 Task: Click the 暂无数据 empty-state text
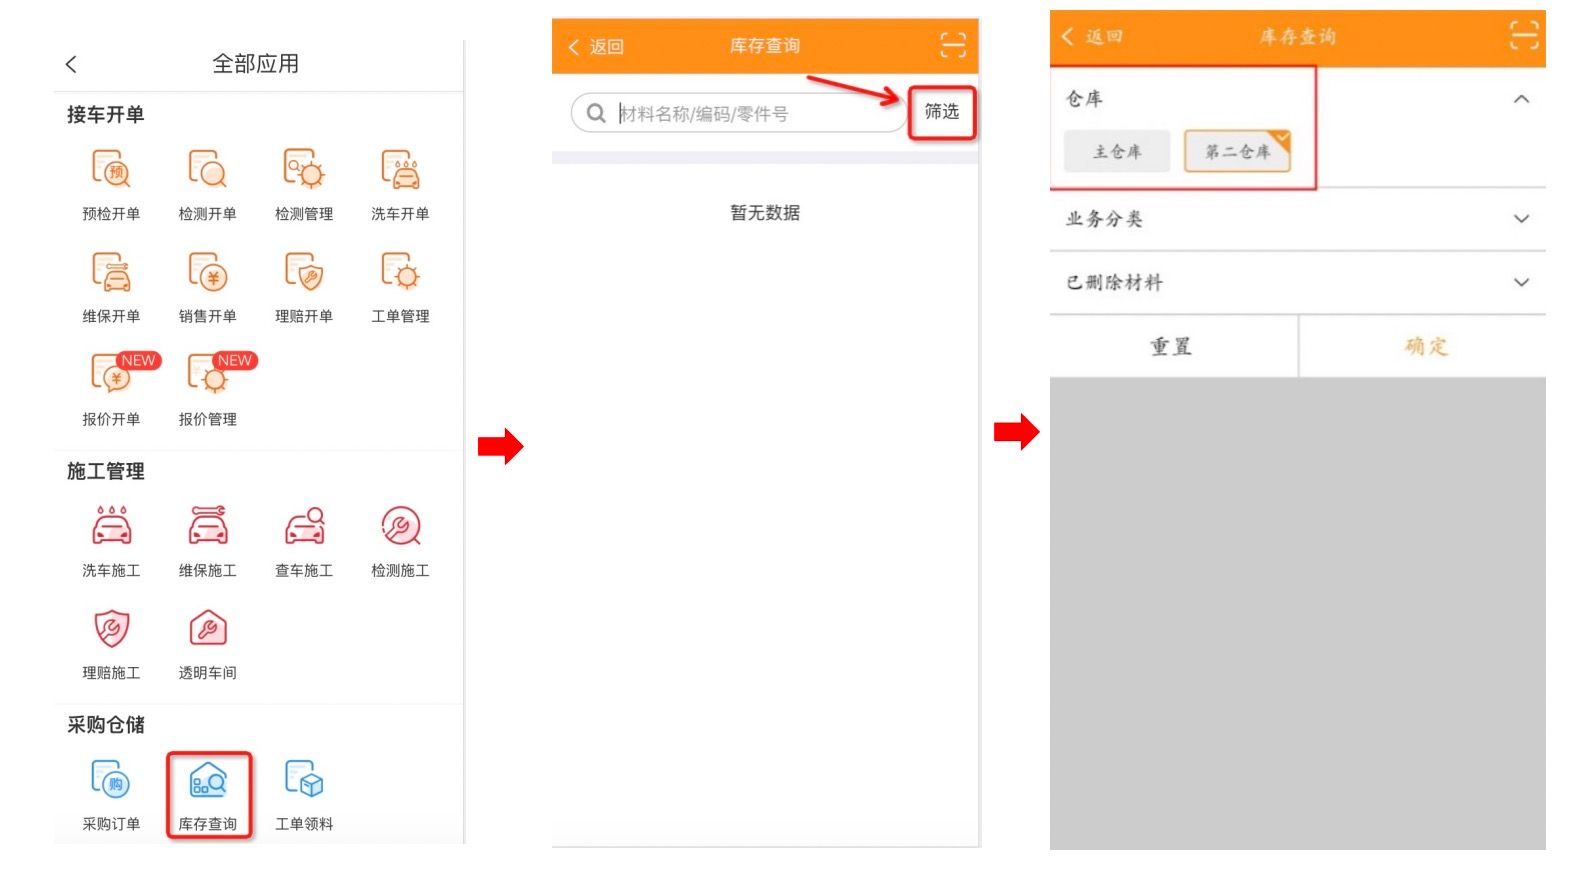click(765, 212)
